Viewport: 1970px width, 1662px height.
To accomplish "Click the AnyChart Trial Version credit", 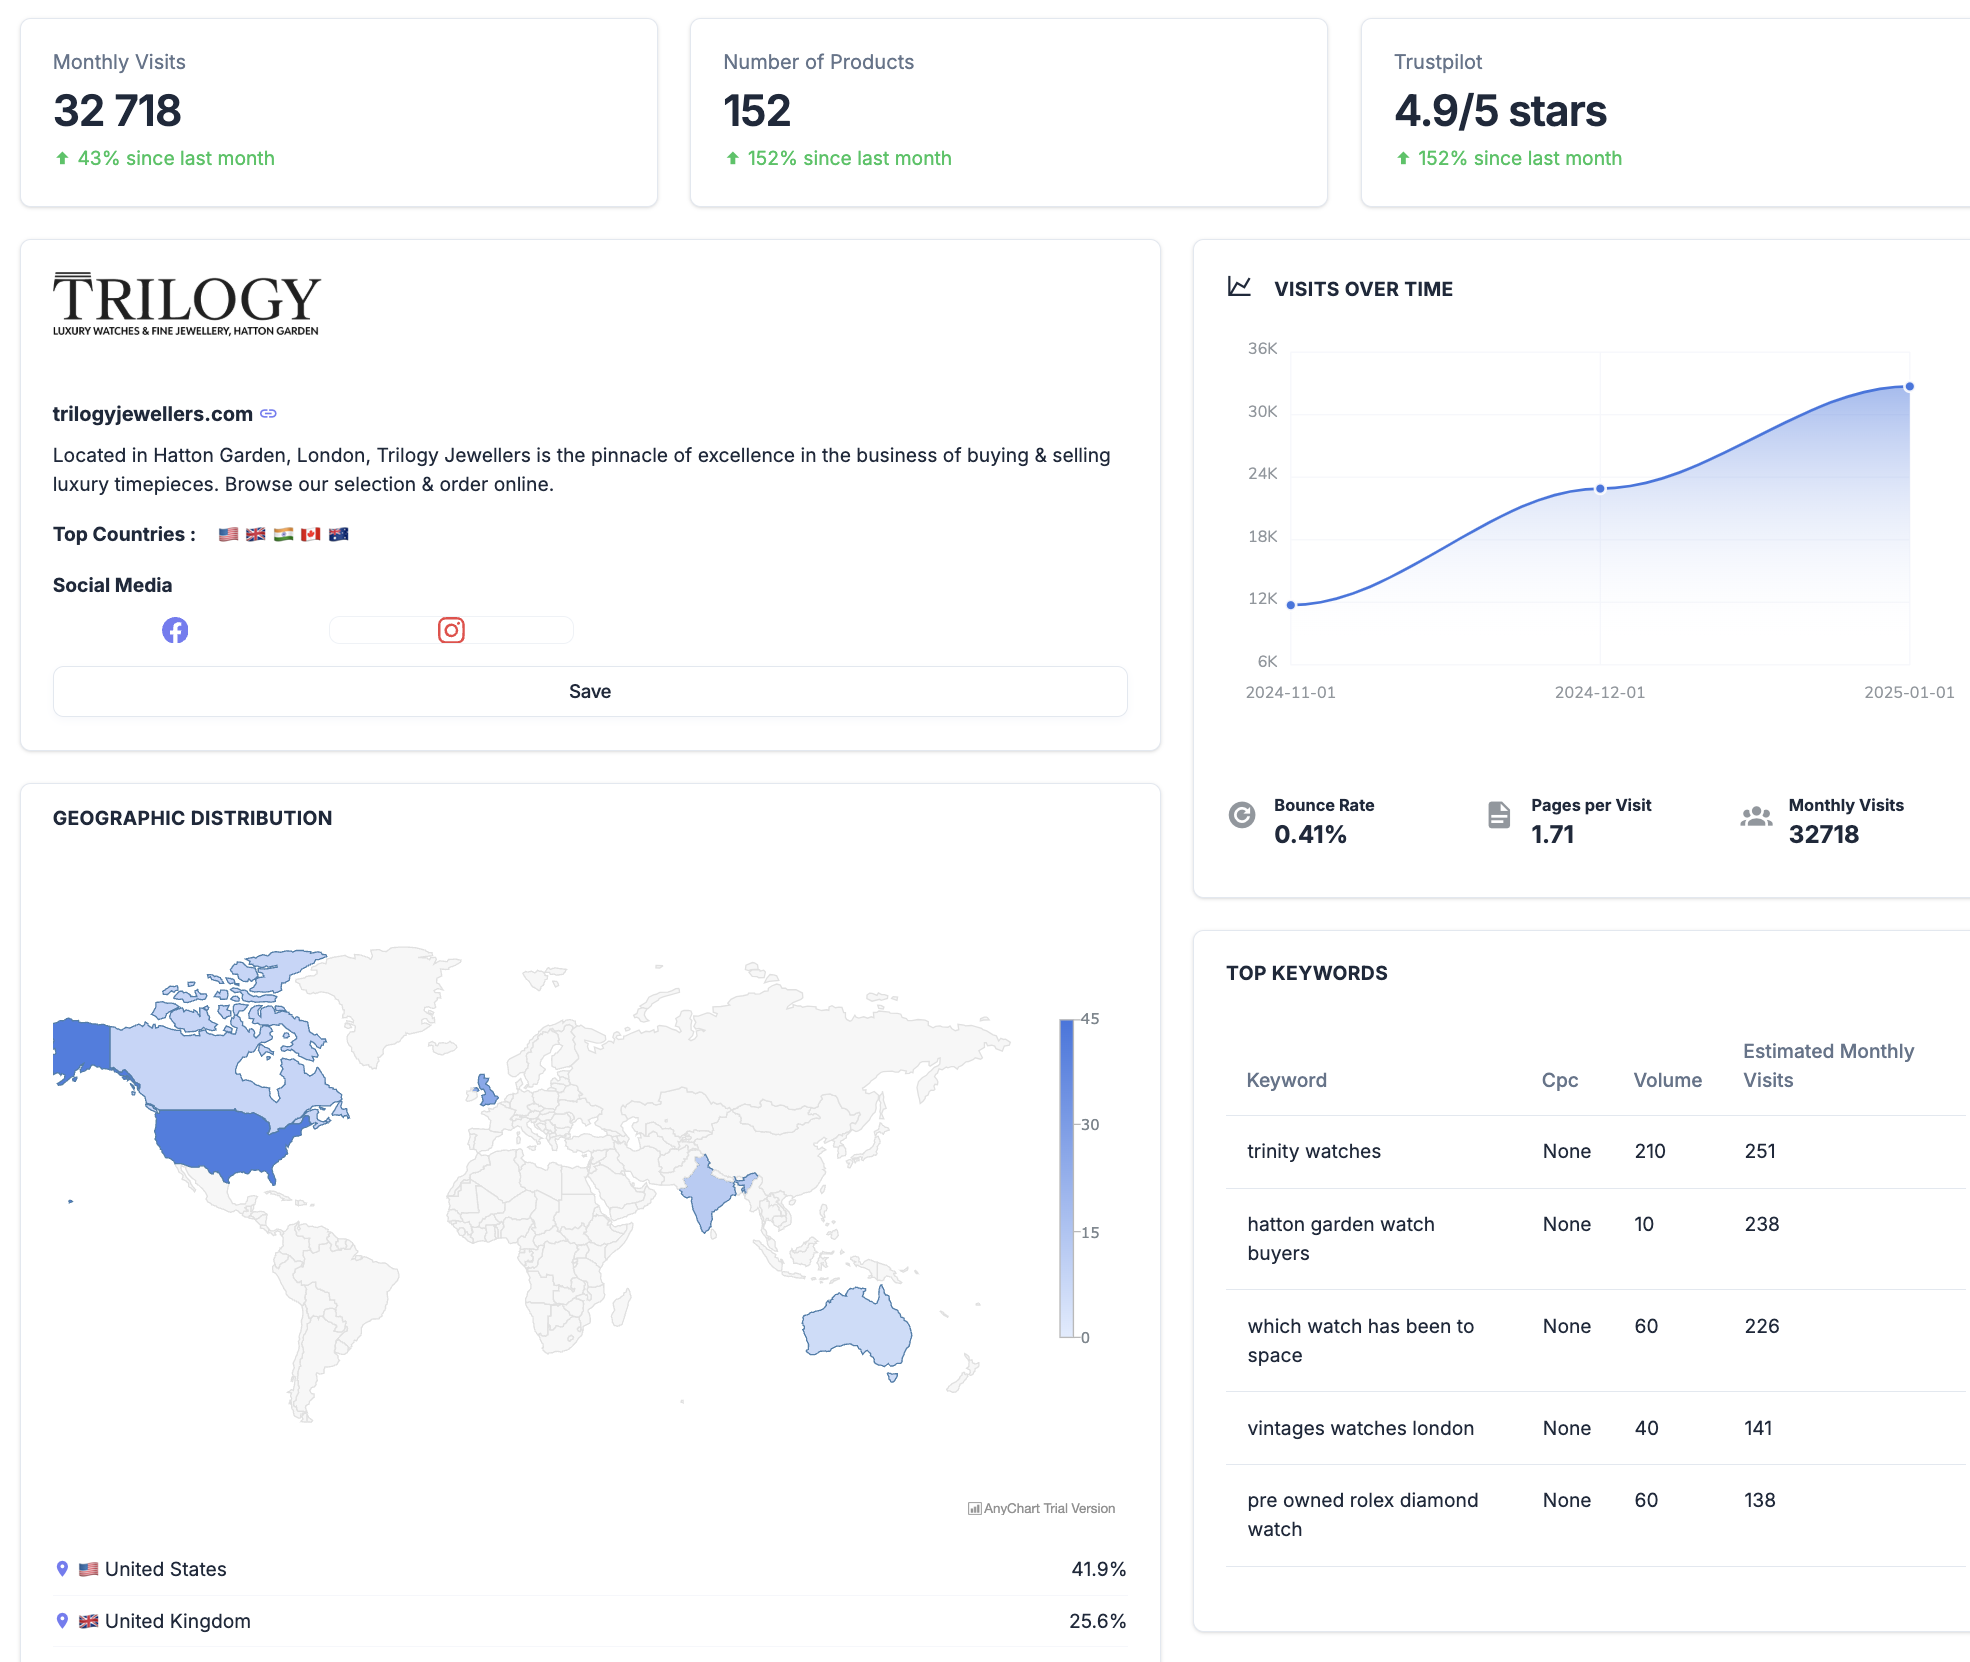I will pos(1042,1508).
